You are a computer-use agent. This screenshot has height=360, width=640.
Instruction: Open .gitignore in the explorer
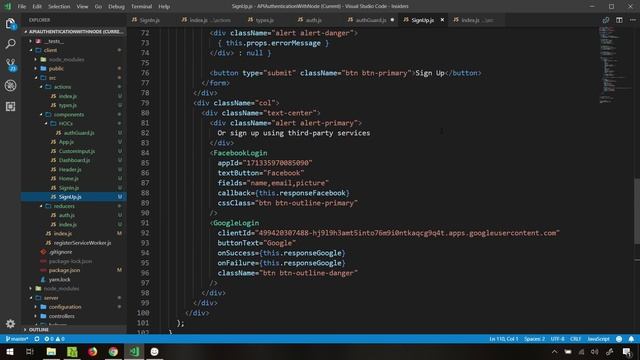(60, 252)
